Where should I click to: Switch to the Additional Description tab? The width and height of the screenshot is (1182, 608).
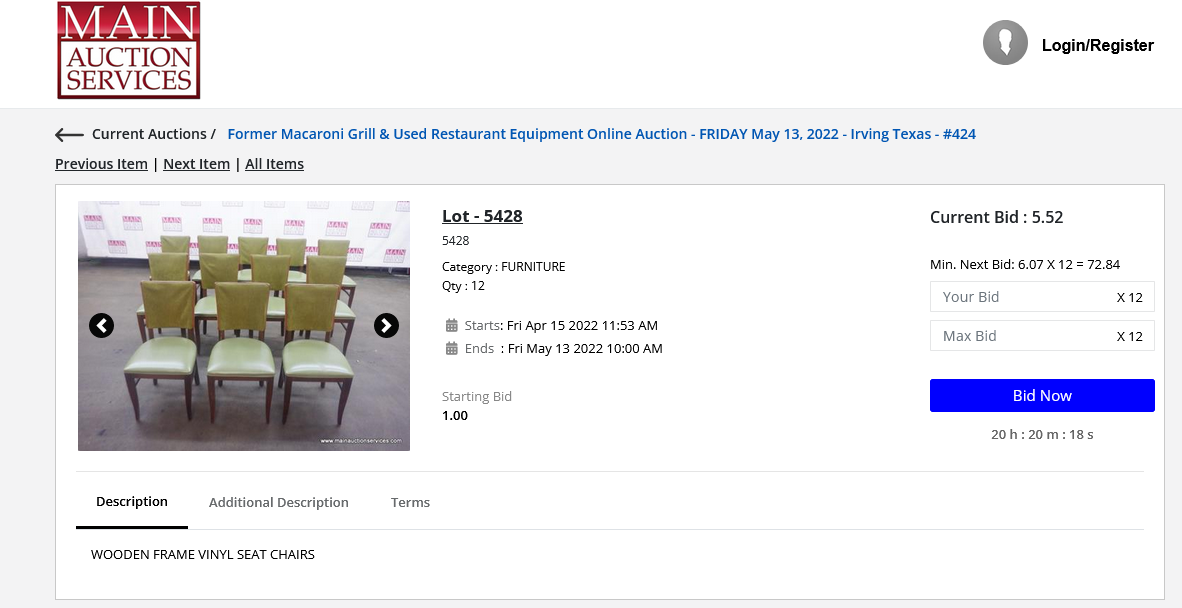[278, 503]
